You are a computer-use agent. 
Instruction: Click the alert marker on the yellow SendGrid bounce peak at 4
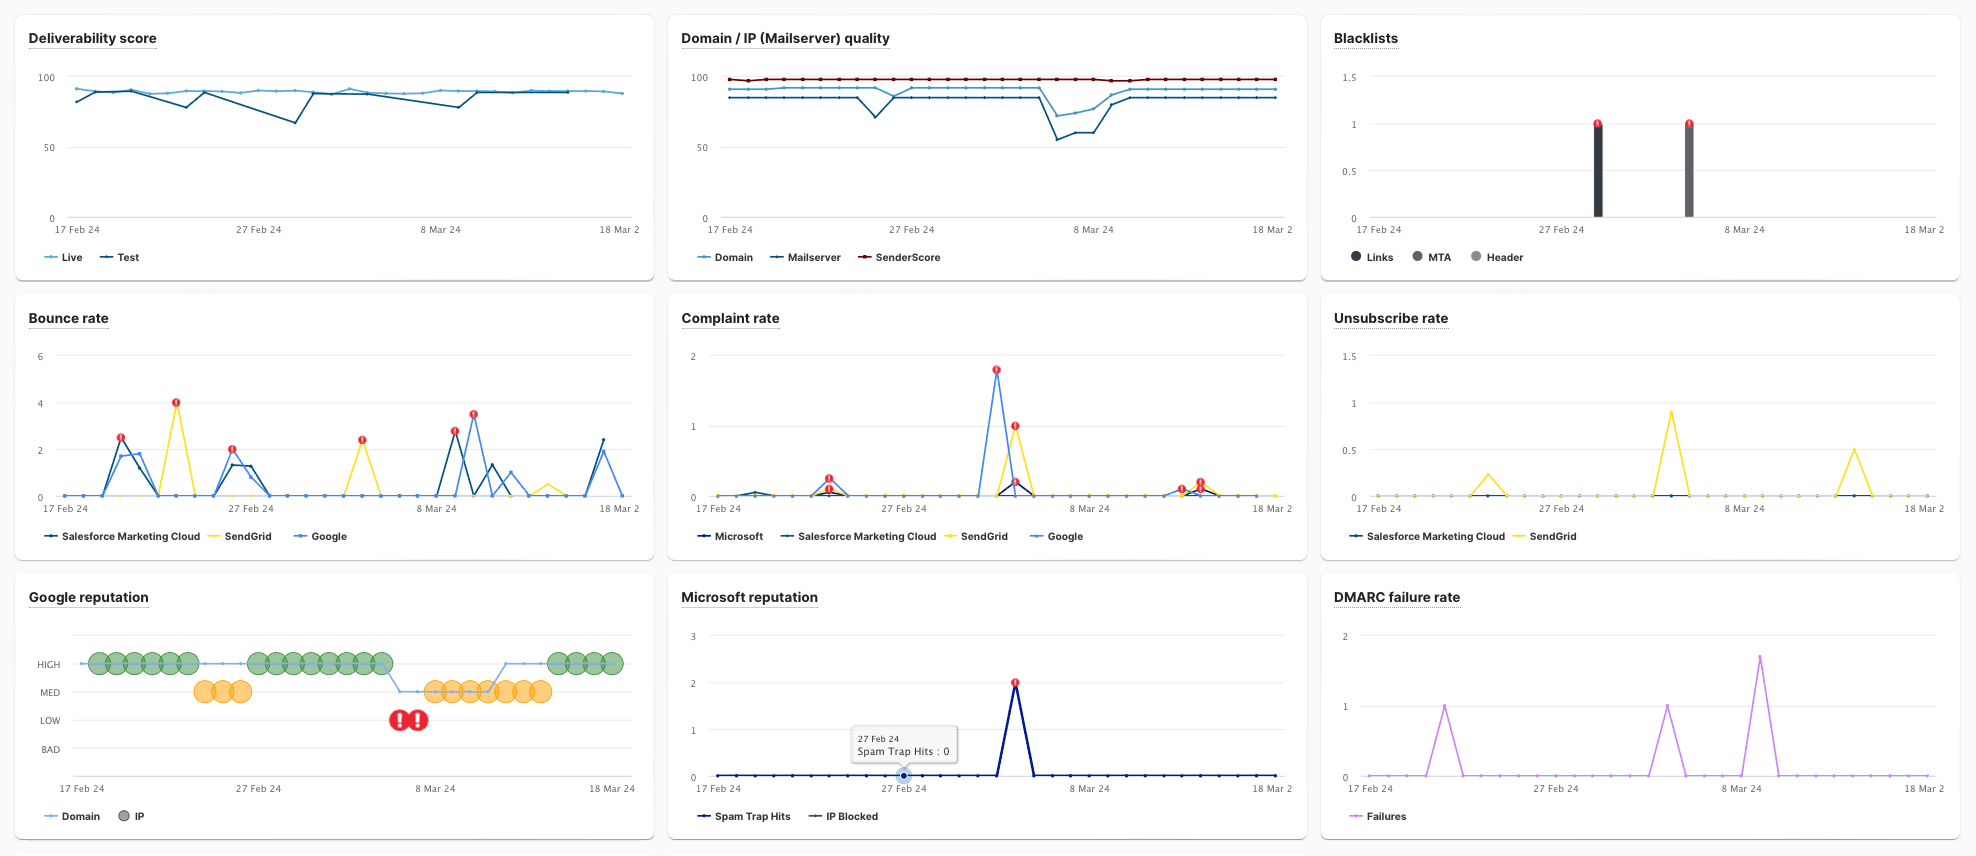tap(176, 403)
